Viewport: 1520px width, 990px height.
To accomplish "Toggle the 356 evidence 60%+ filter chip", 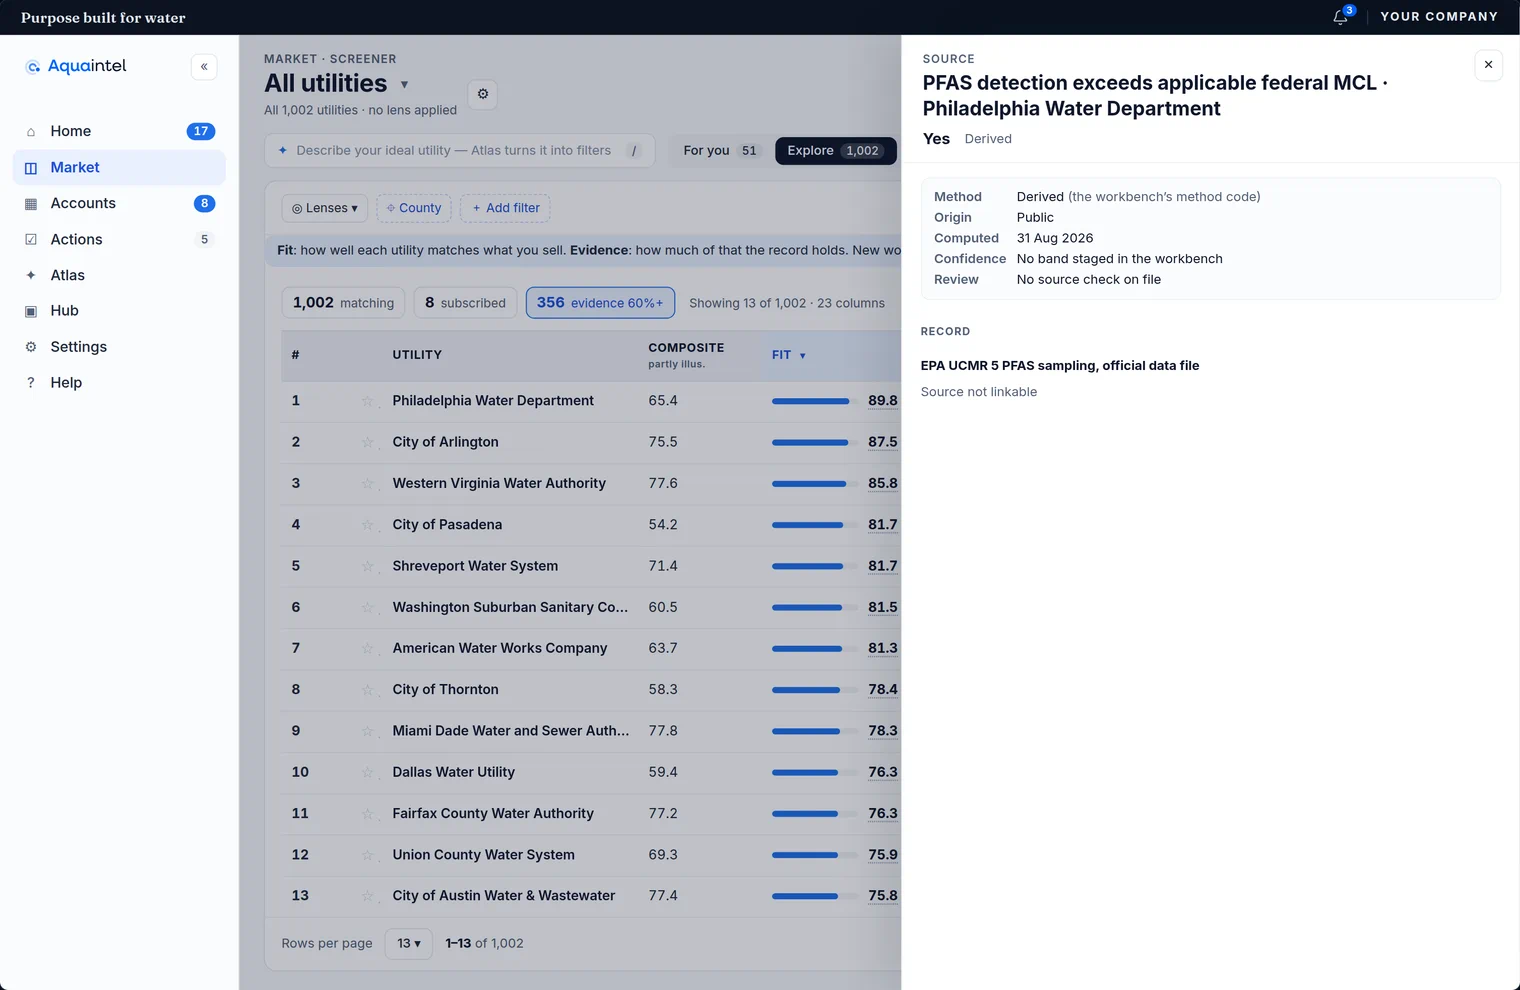I will [600, 303].
